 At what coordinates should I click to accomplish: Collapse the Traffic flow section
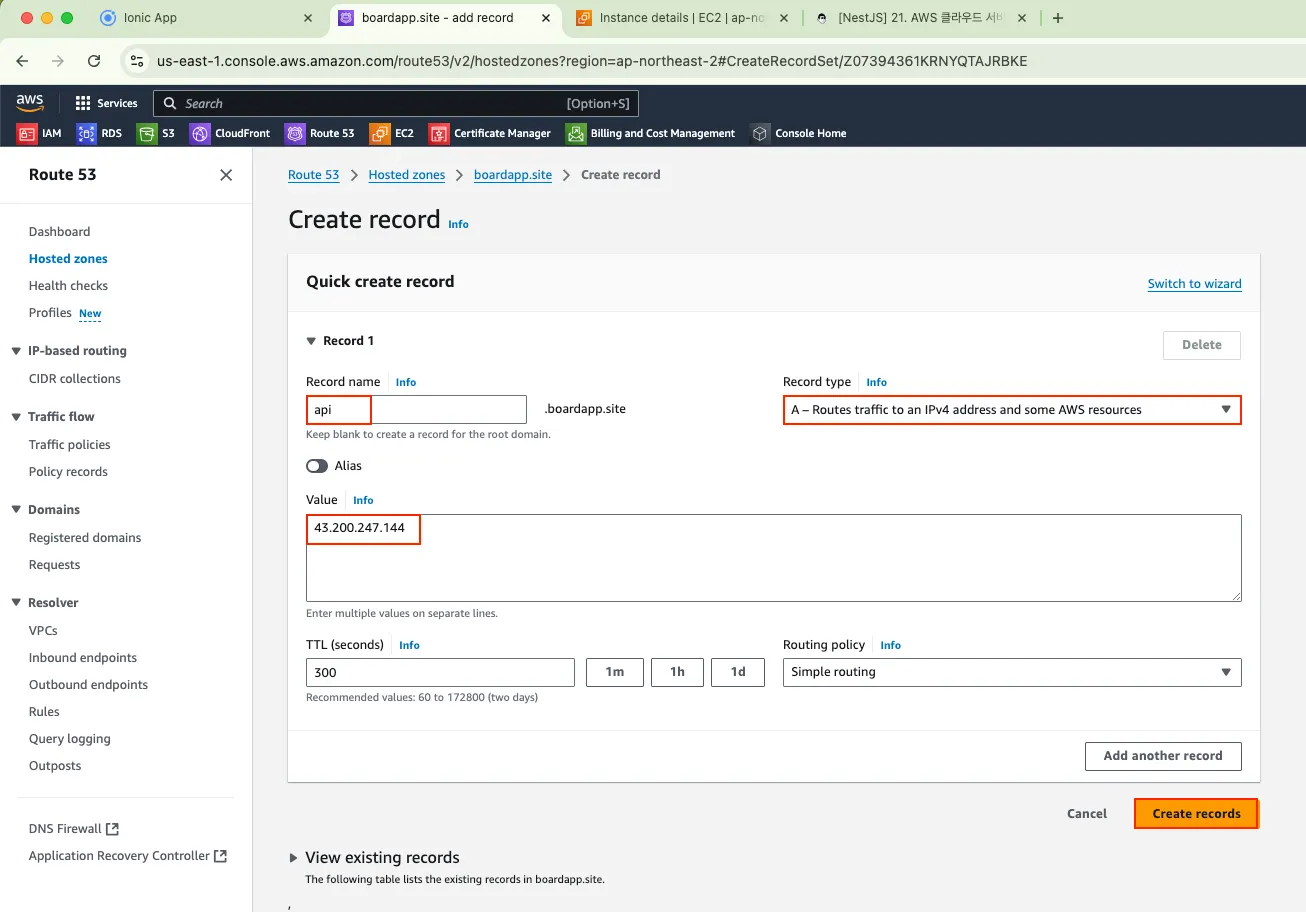(16, 417)
